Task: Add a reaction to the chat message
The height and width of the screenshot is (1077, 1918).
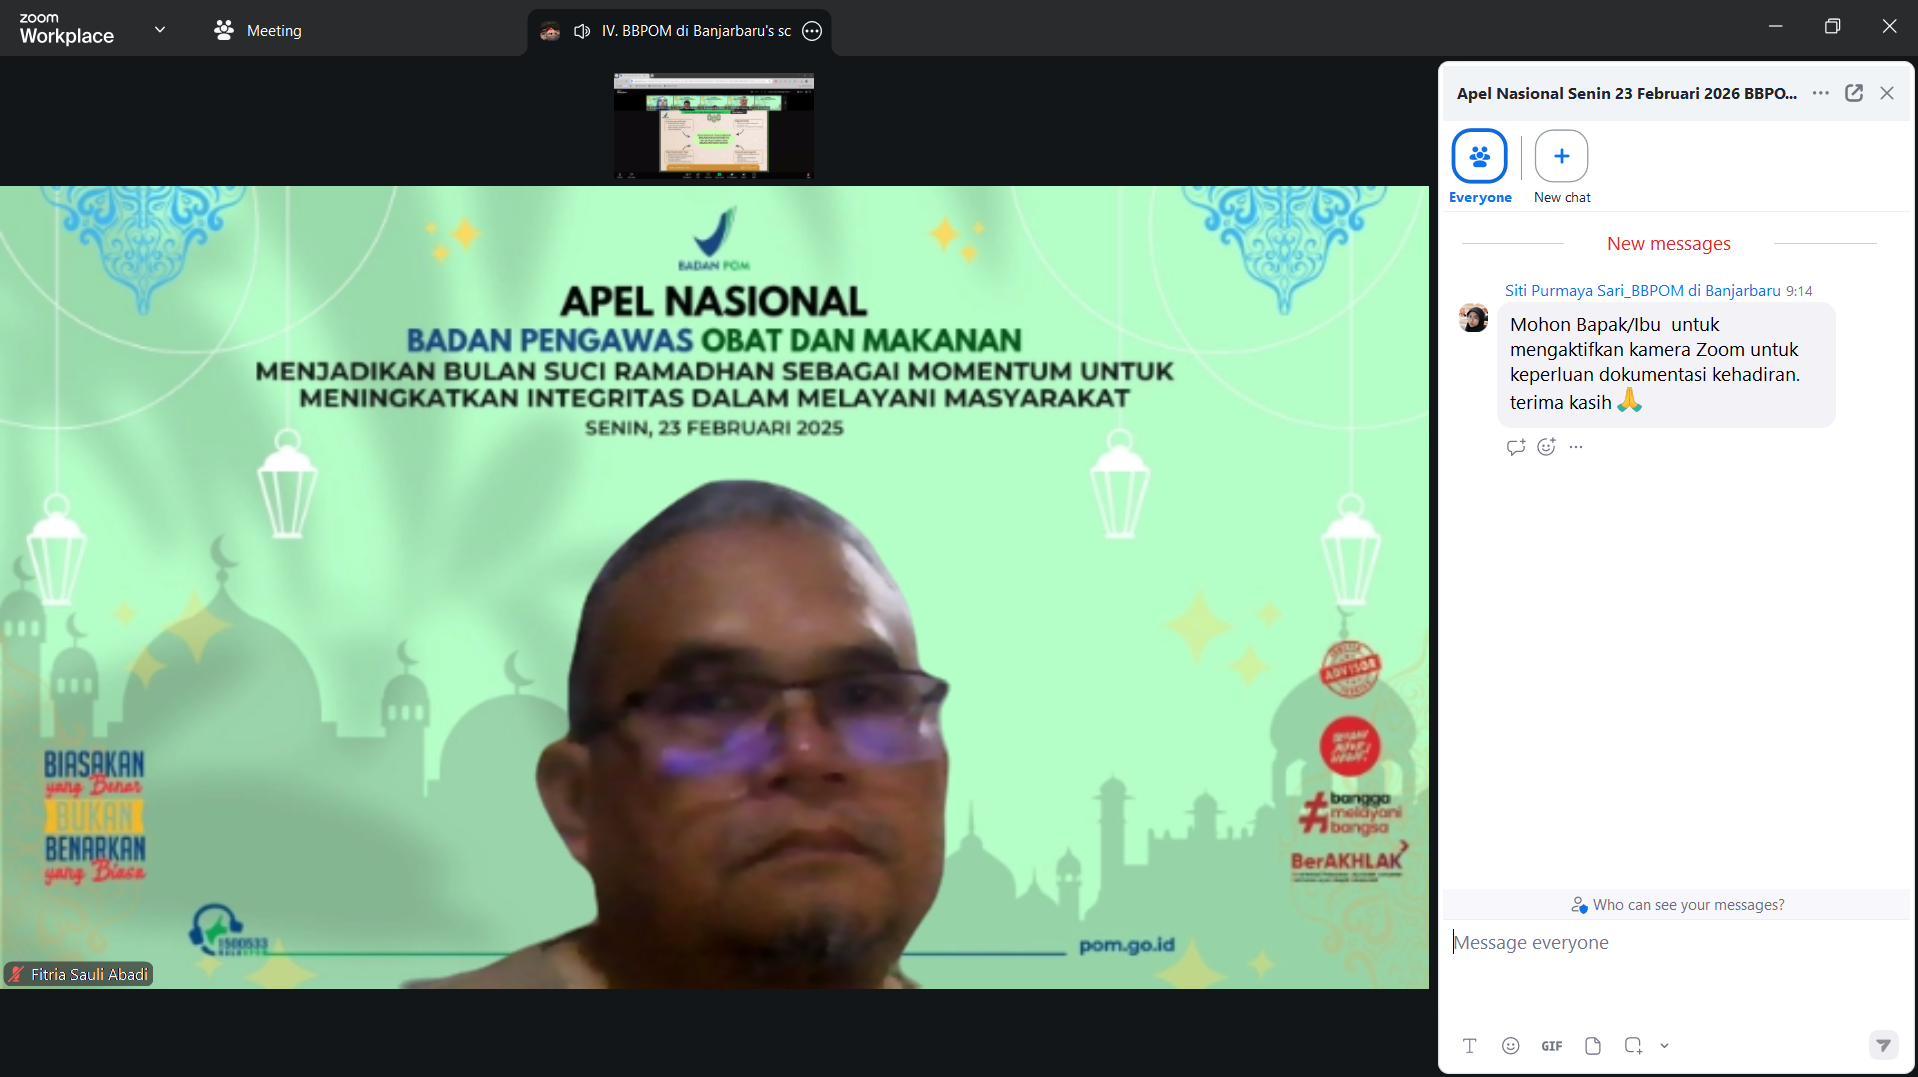Action: [x=1546, y=447]
